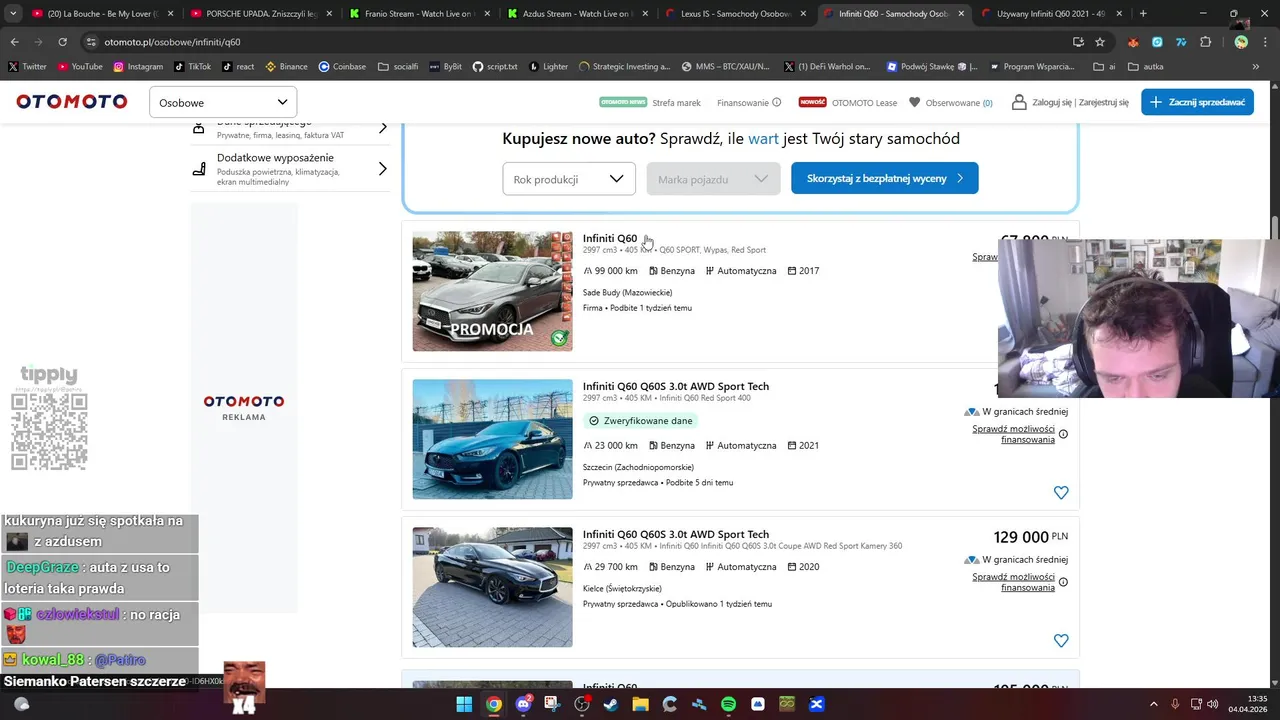The height and width of the screenshot is (720, 1280).
Task: Open Binance bookmark
Action: [286, 66]
